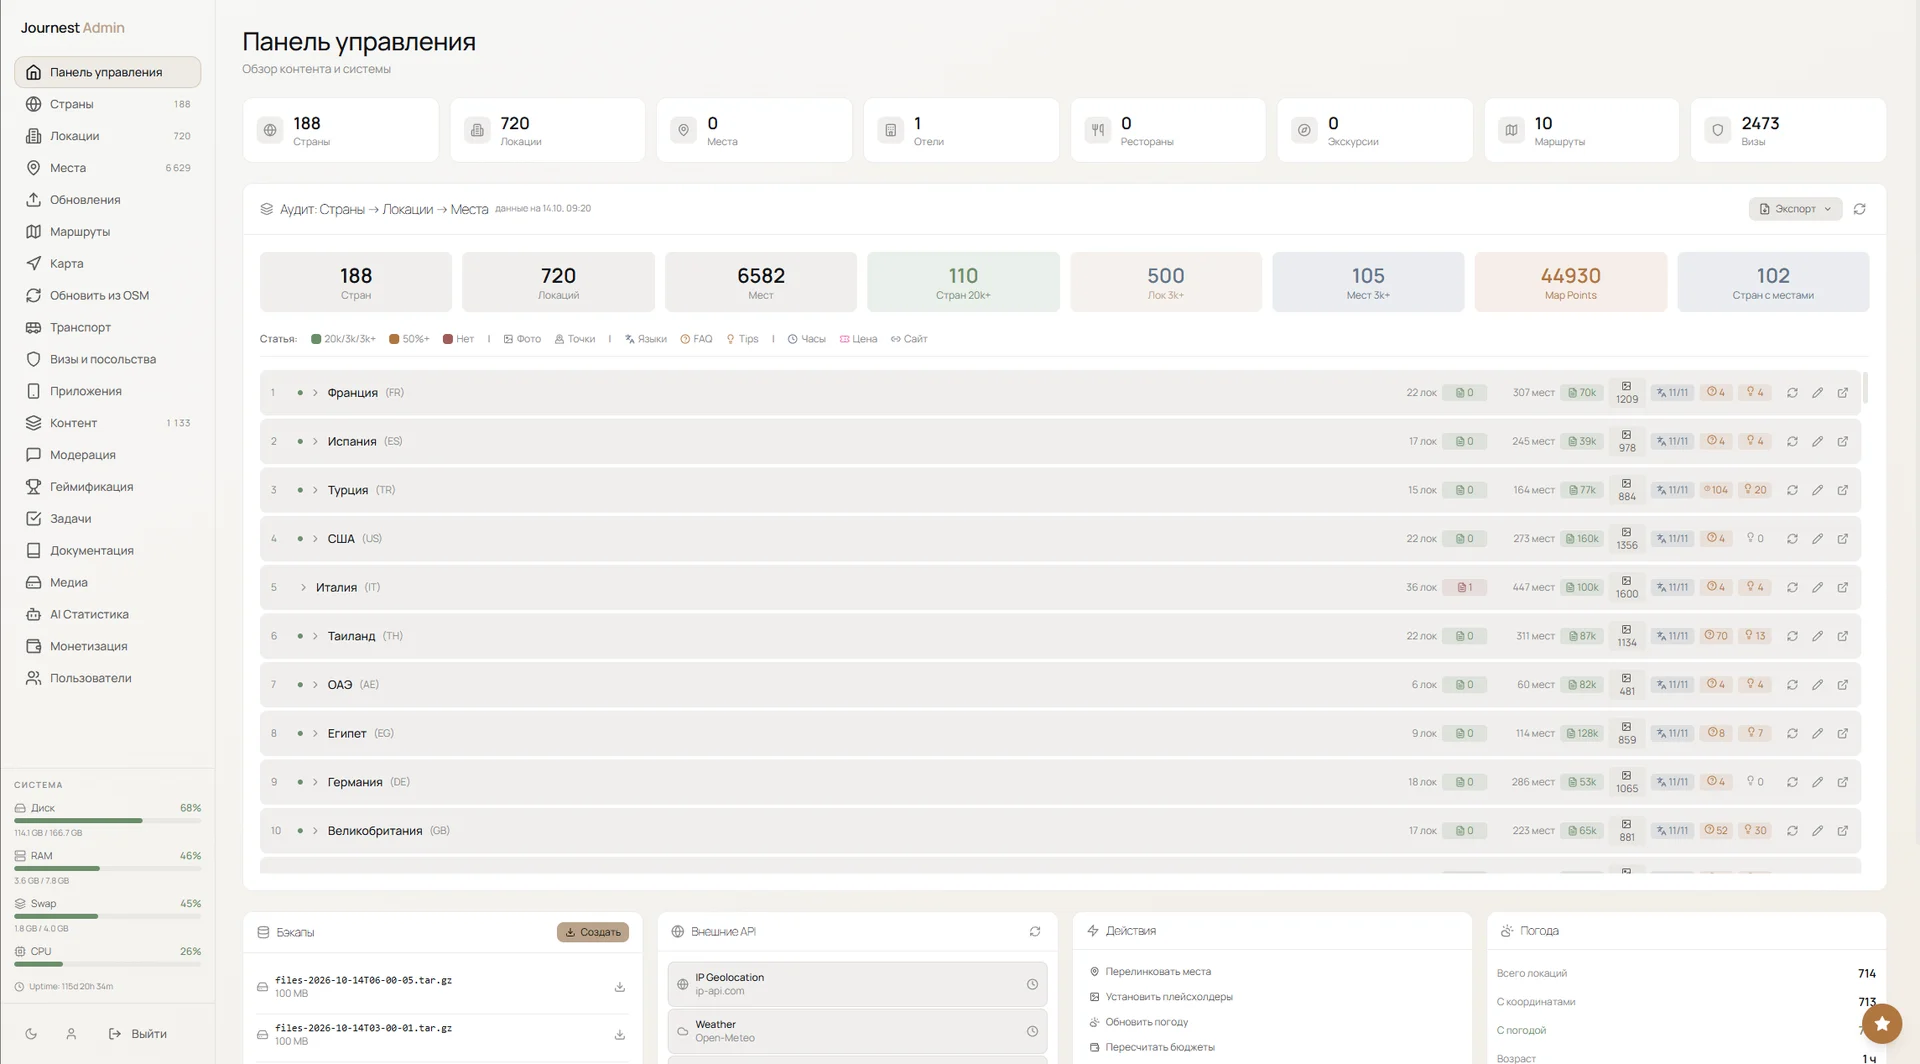Click photo count 1356 in USA row

(x=1627, y=538)
